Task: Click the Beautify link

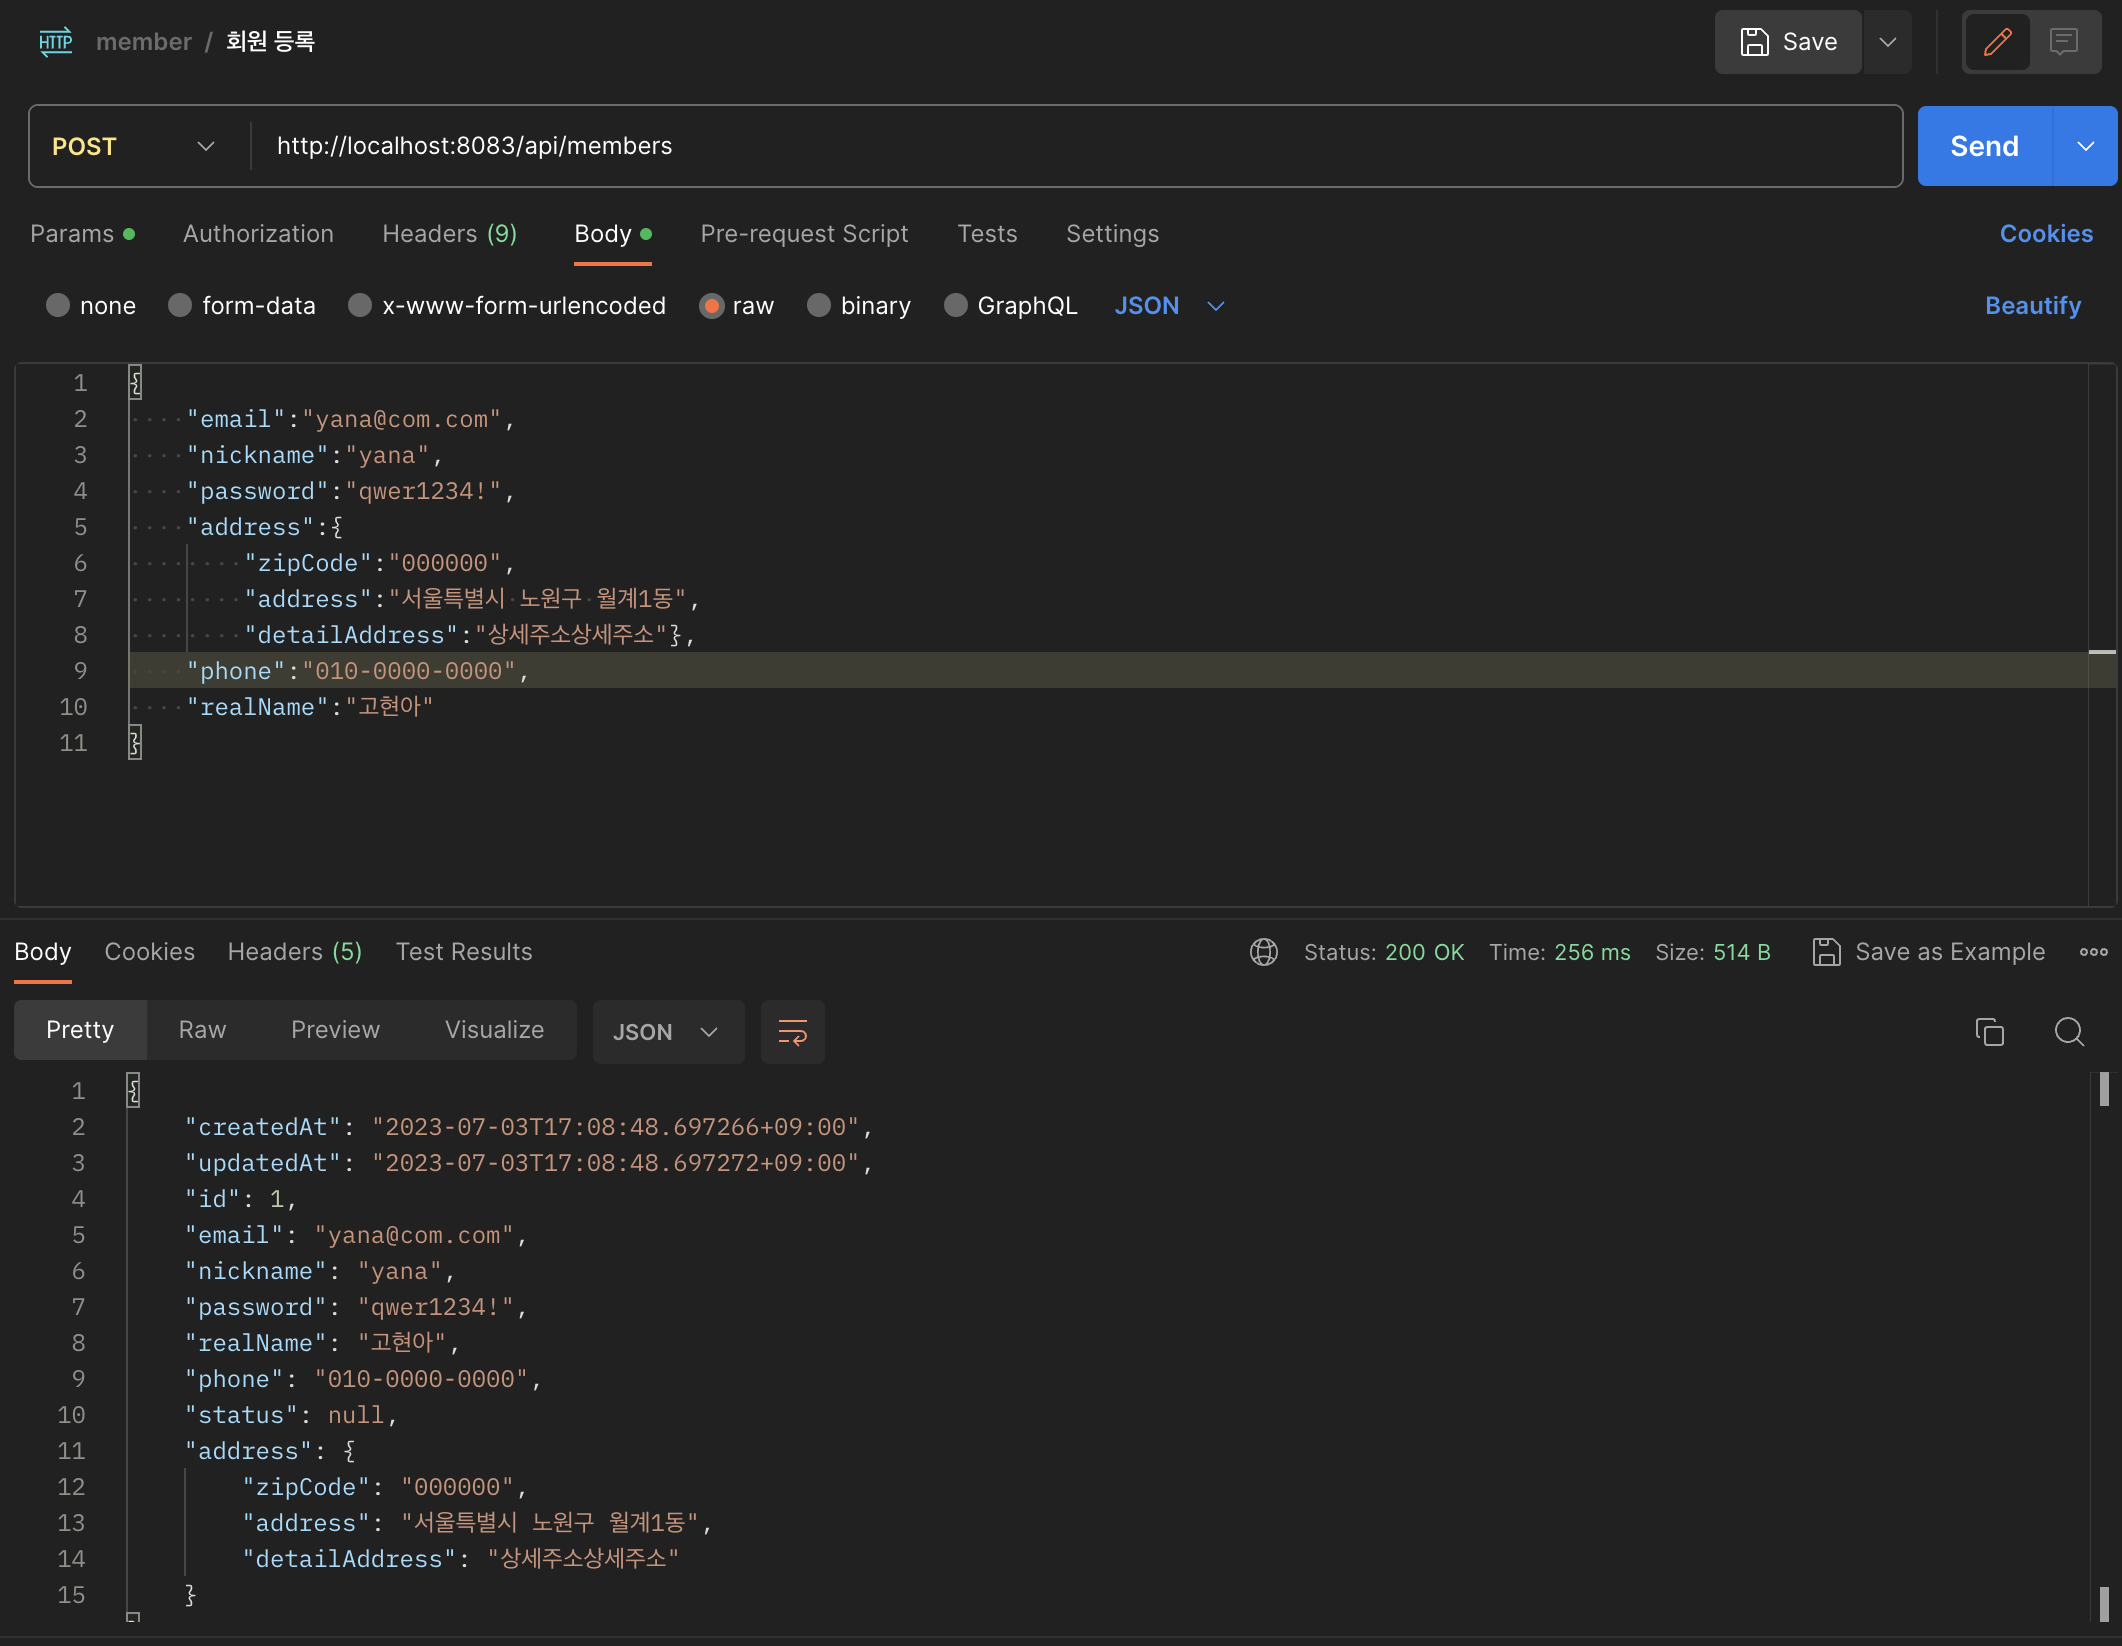Action: coord(2032,306)
